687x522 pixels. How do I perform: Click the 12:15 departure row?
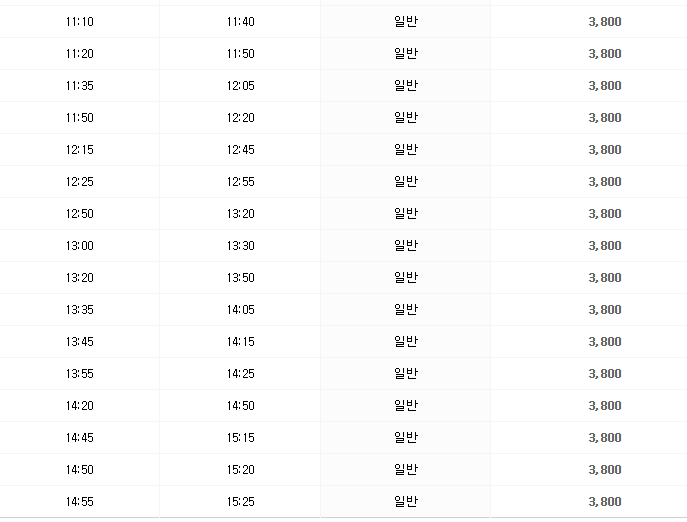click(80, 150)
